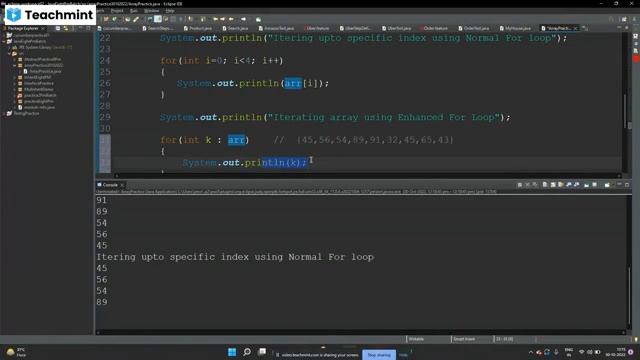Viewport: 640px width, 360px height.
Task: Toggle Show Console on Standard Error
Action: coord(577,185)
